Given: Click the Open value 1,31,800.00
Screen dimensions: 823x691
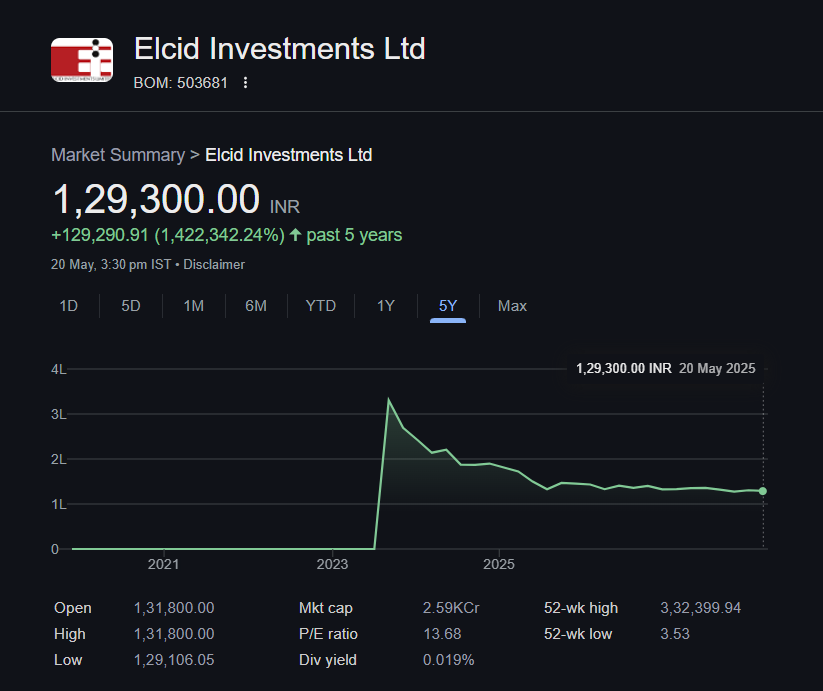Looking at the screenshot, I should click(174, 608).
